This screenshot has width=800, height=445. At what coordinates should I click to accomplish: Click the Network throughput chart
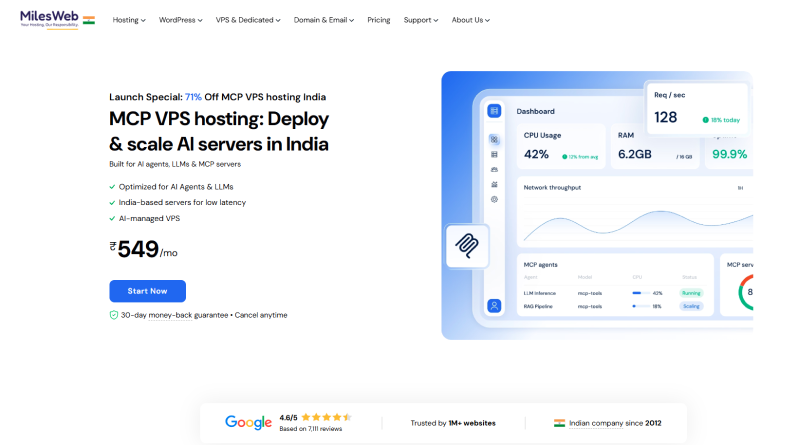[x=635, y=212]
